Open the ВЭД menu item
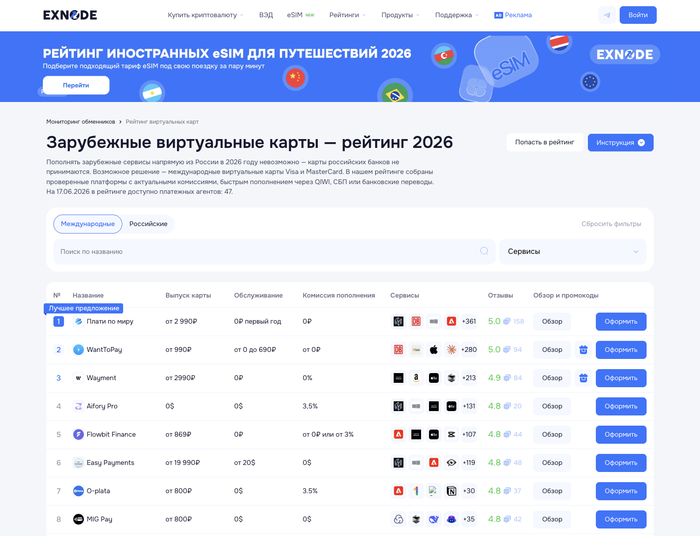Image resolution: width=700 pixels, height=536 pixels. [266, 15]
